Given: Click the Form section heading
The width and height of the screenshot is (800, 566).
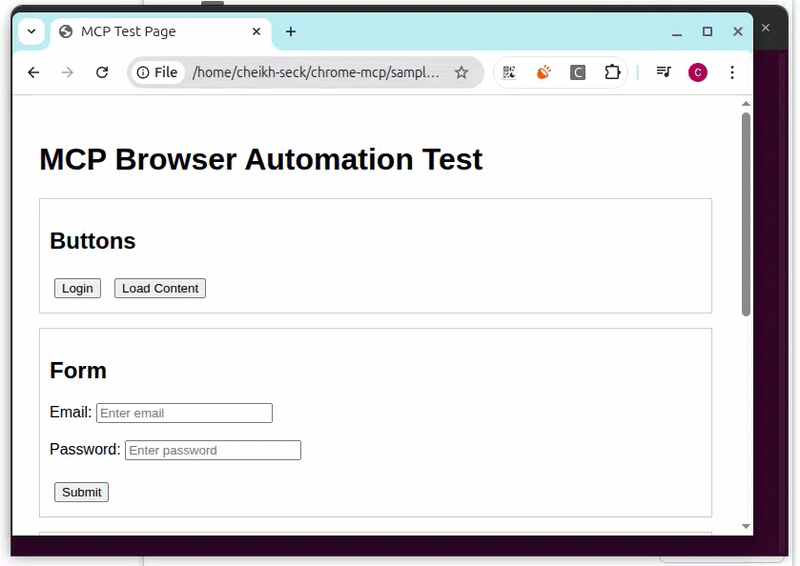Looking at the screenshot, I should click(78, 371).
